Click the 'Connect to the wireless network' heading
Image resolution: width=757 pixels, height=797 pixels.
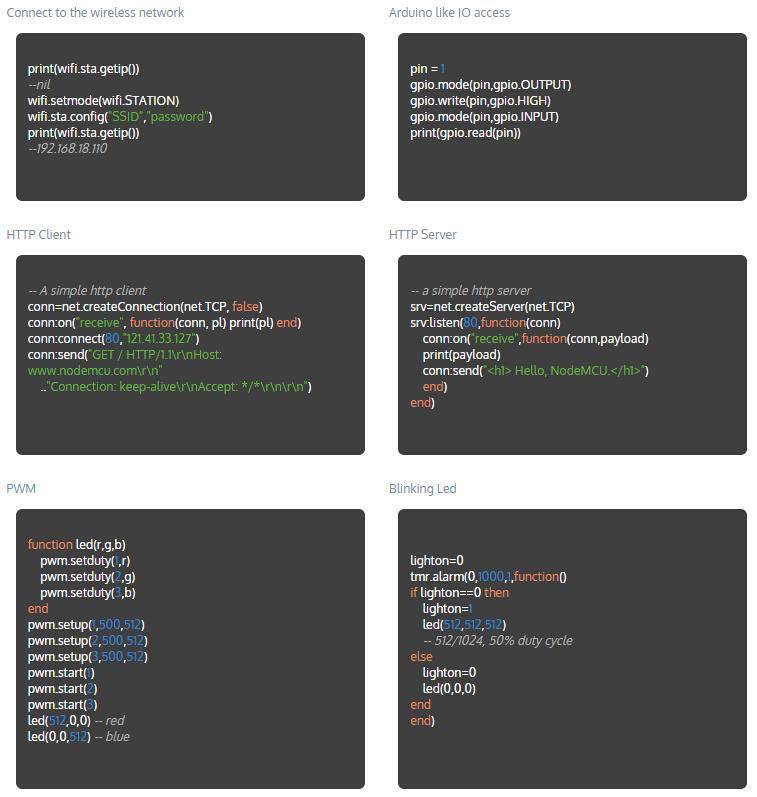point(95,13)
